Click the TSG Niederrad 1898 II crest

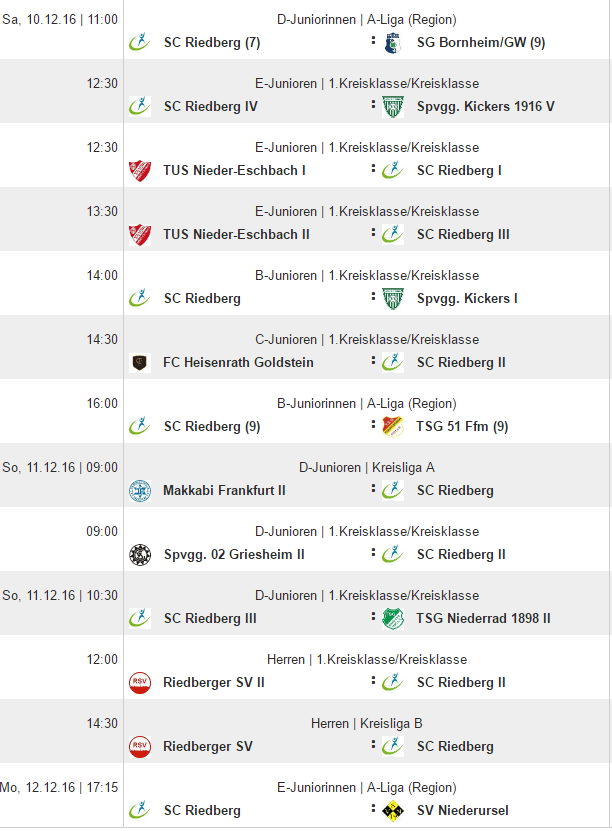tap(392, 618)
